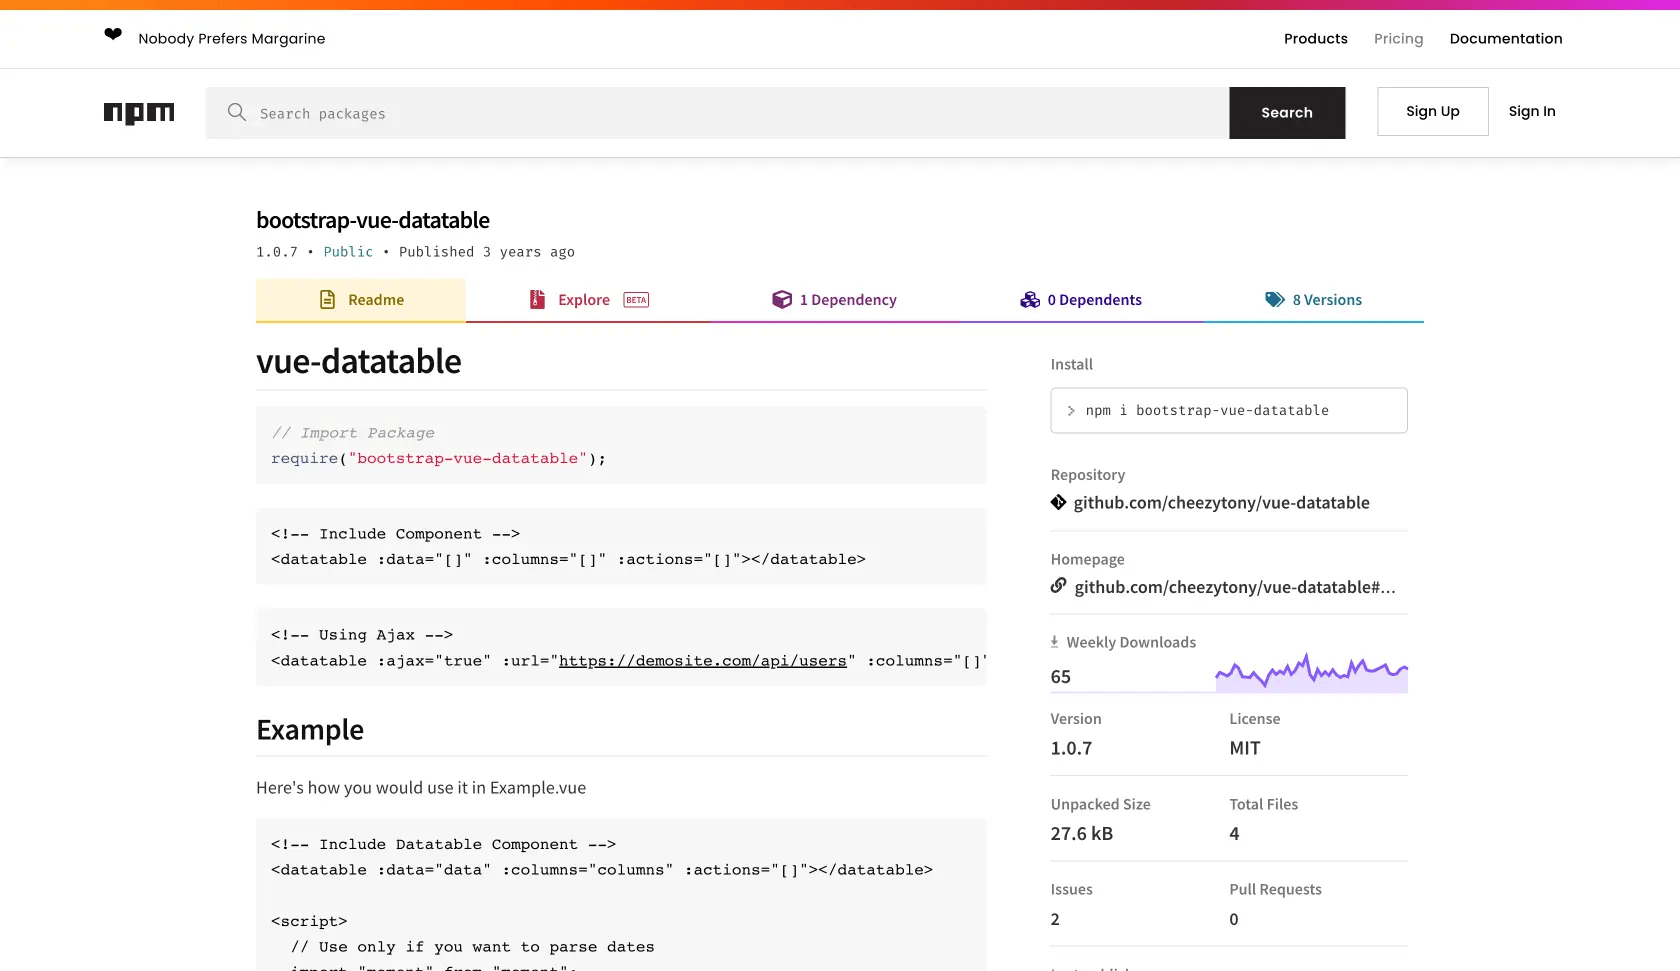
Task: Click the weekly downloads arrow icon
Action: tap(1054, 642)
